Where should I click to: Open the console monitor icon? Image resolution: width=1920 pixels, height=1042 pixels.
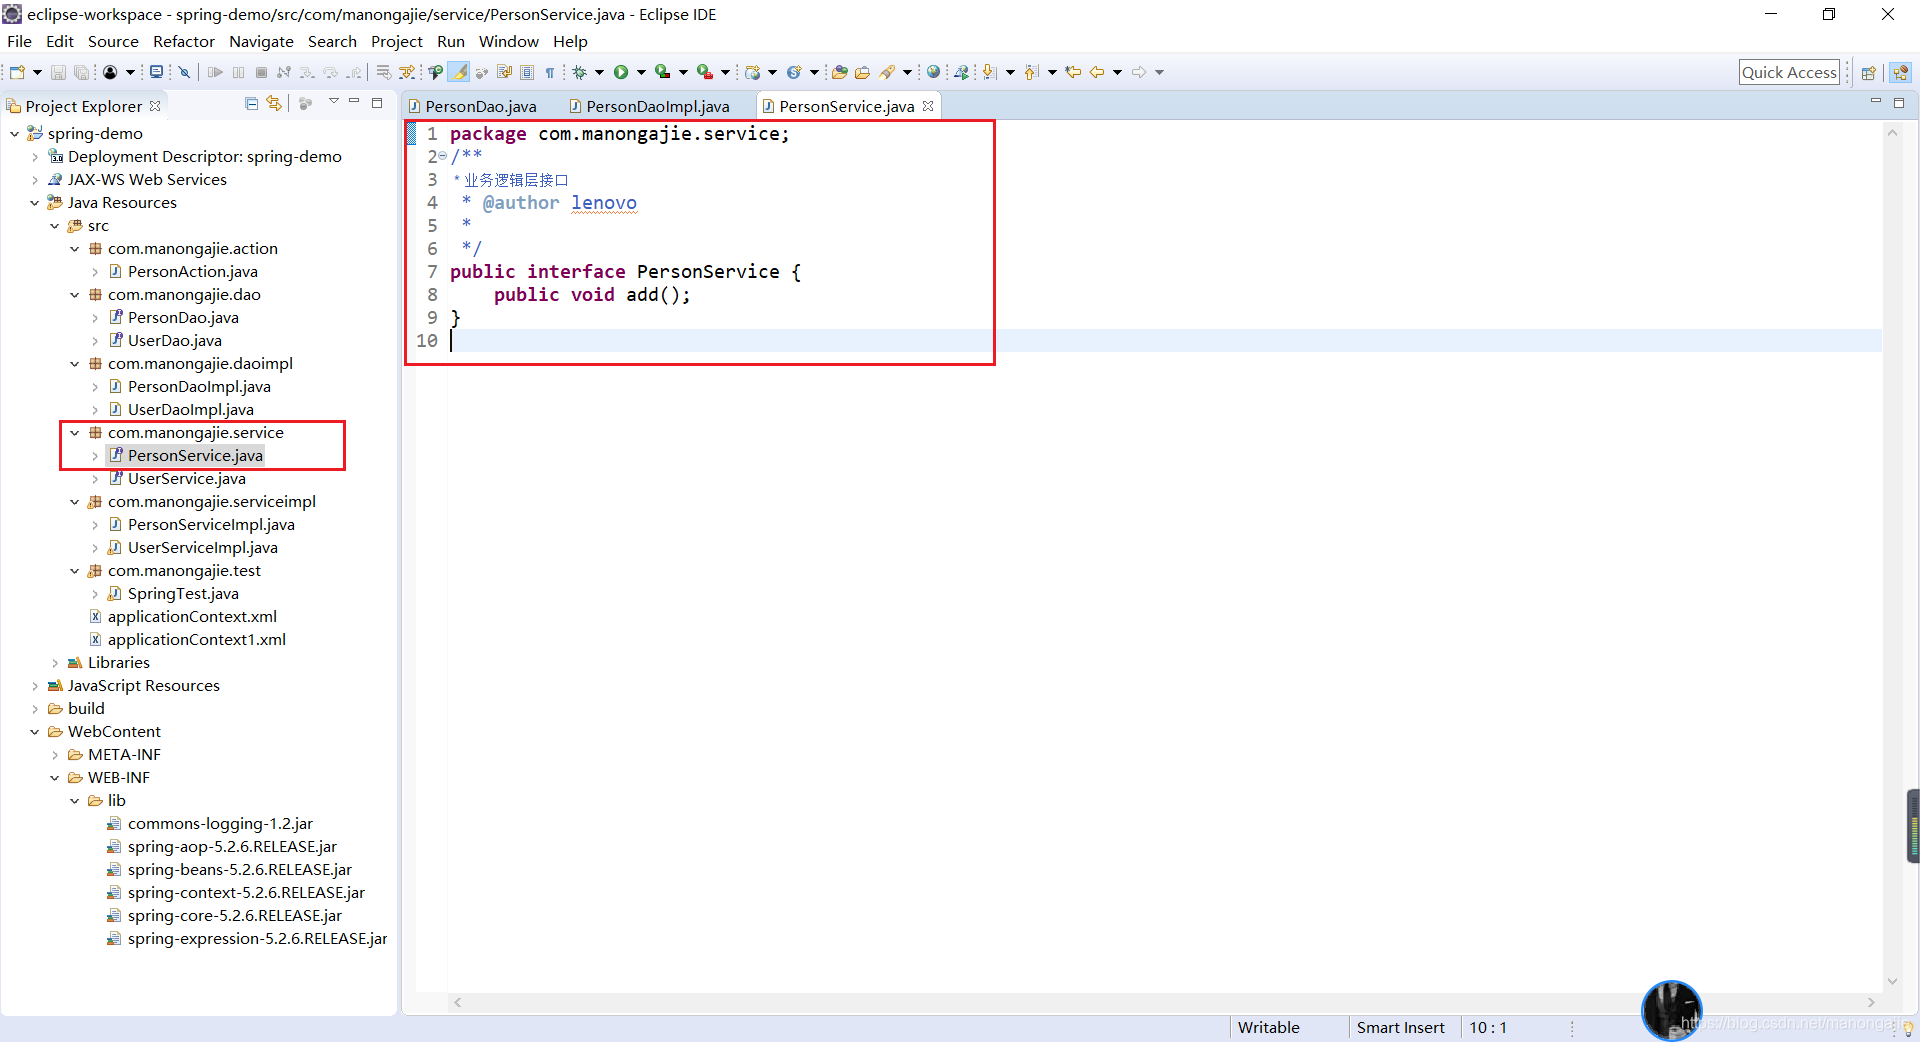156,72
